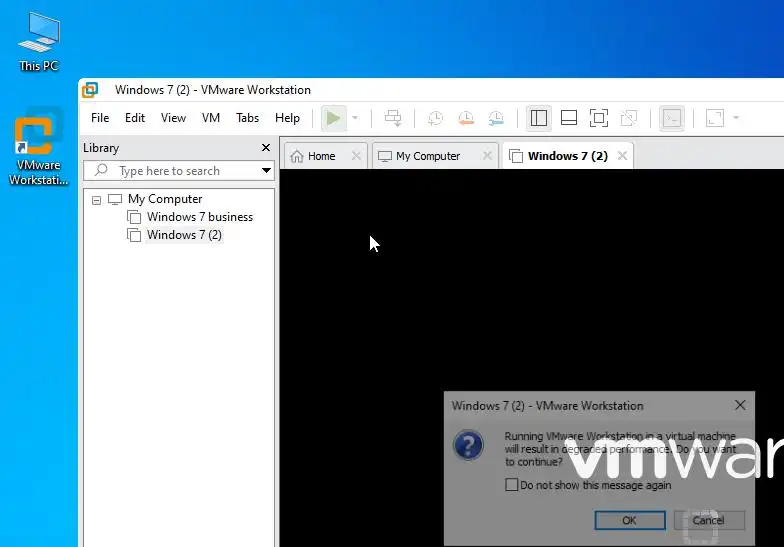Screen dimensions: 784x547
Task: Click the VMware logo in title bar
Action: pyautogui.click(x=90, y=90)
